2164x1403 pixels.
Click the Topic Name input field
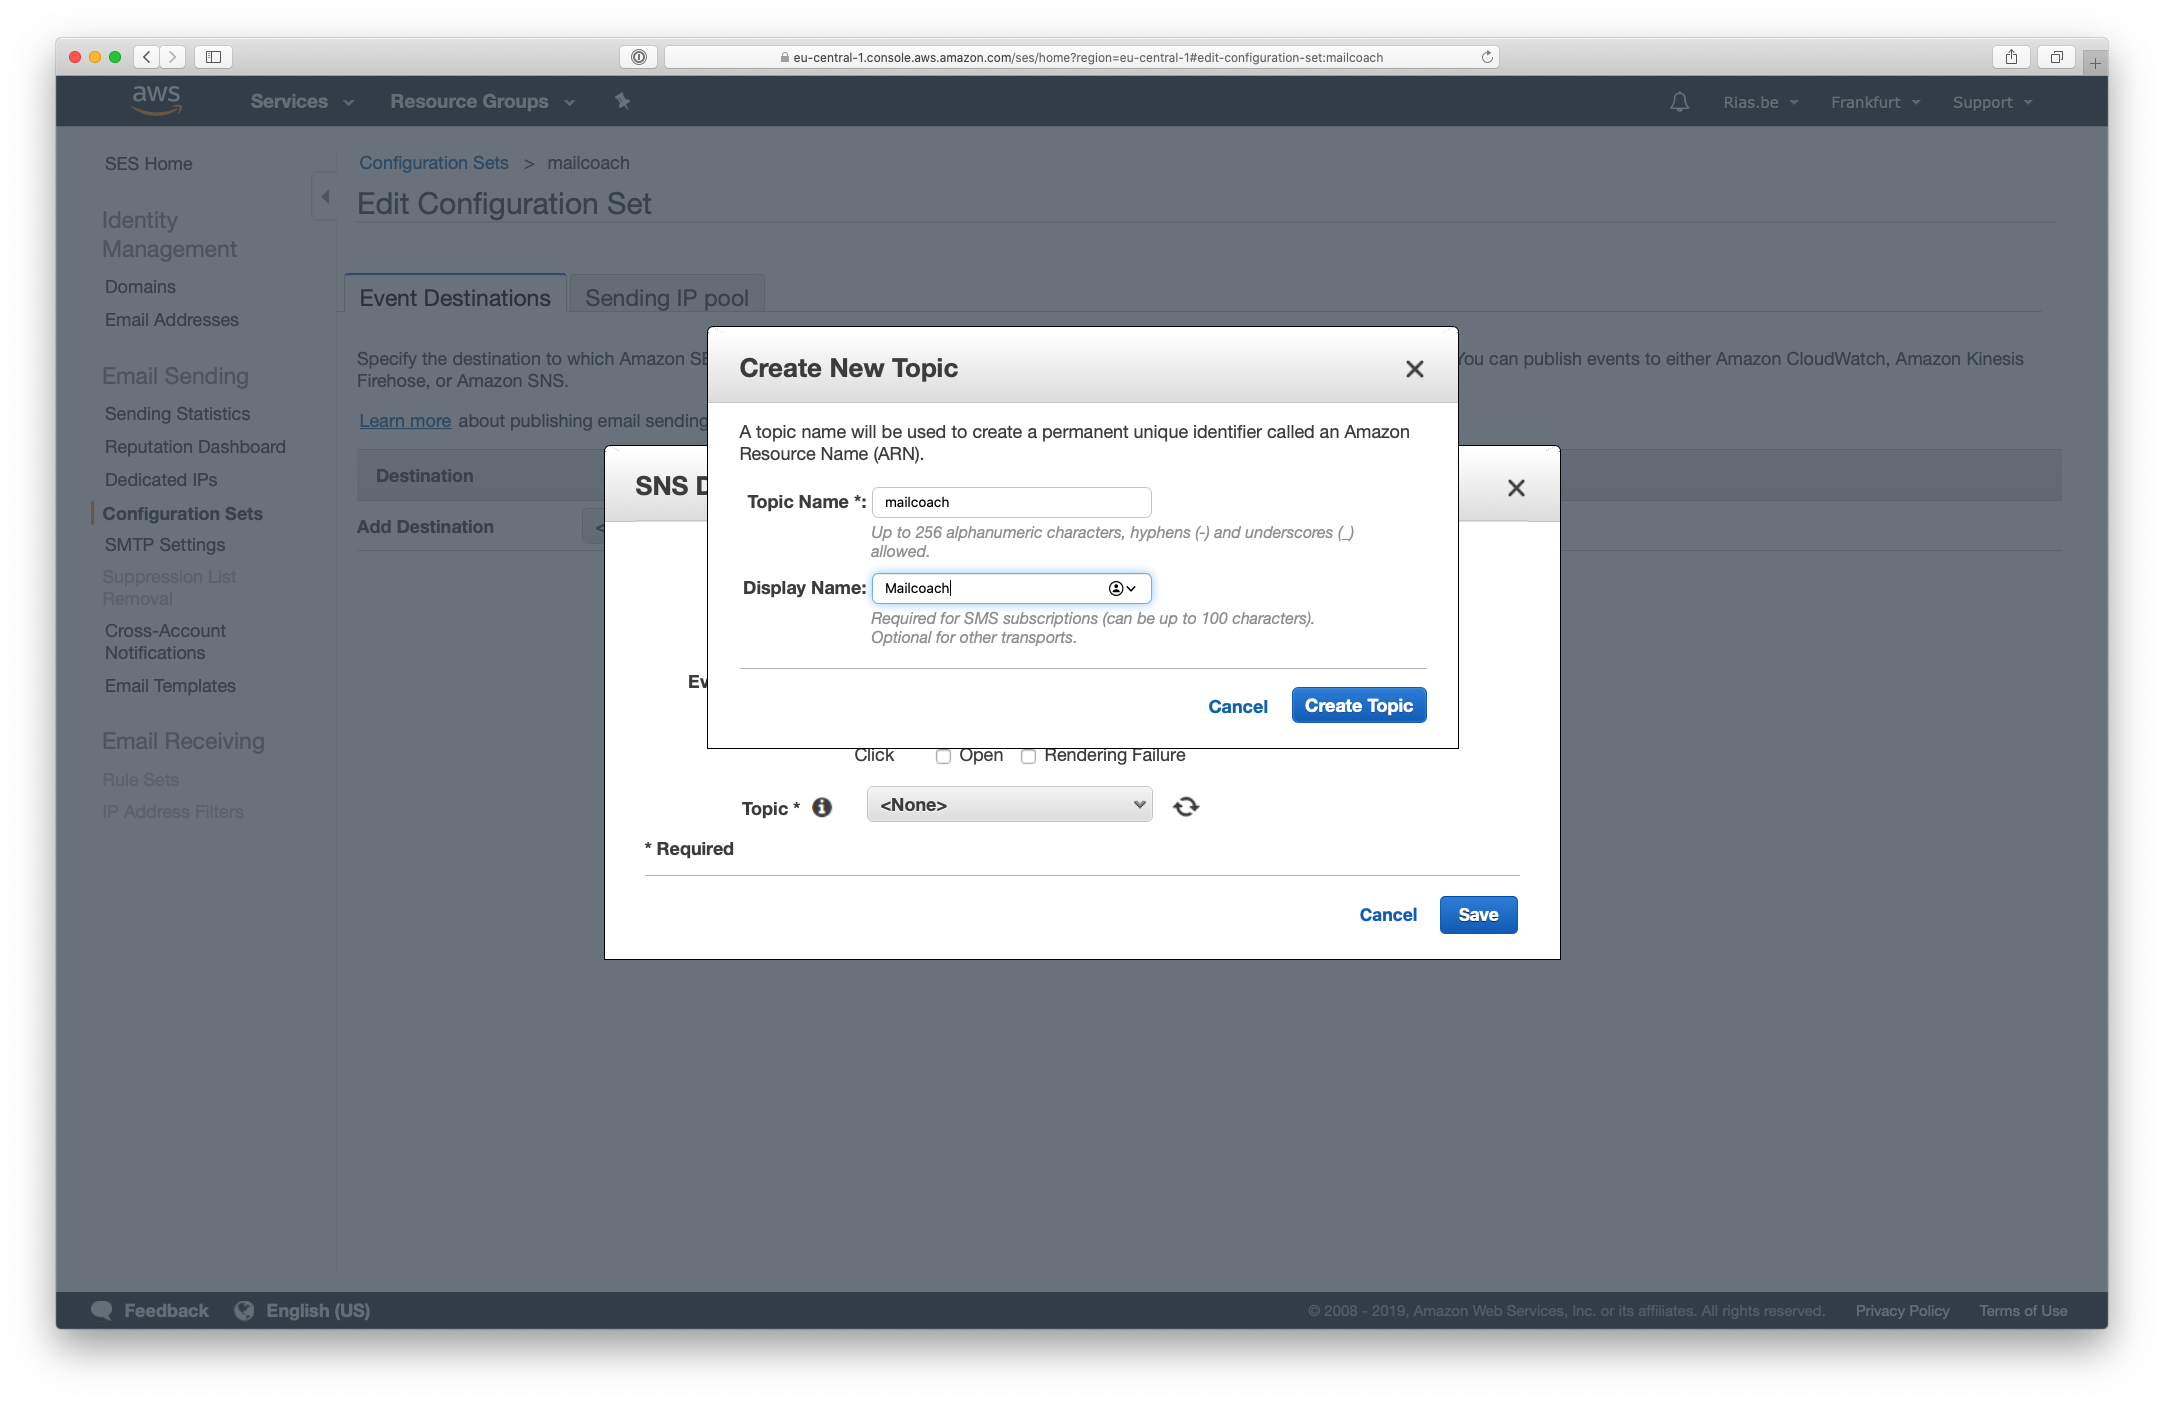coord(1011,501)
